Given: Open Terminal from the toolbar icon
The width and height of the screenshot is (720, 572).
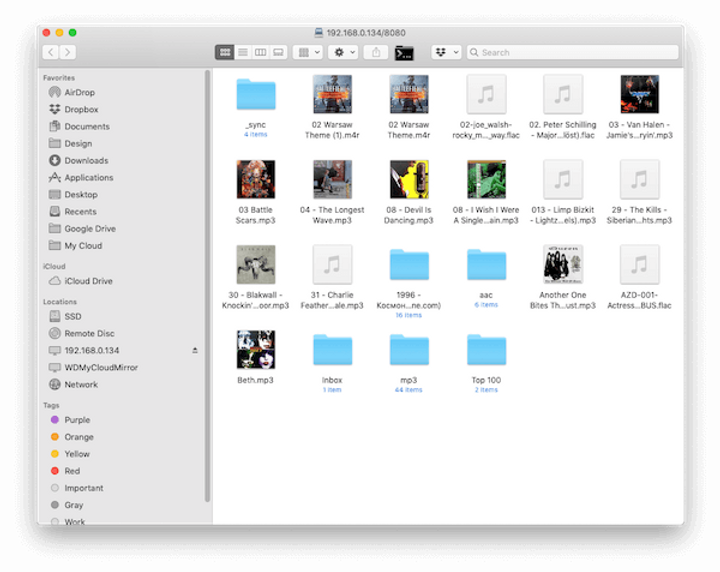Looking at the screenshot, I should coord(404,53).
